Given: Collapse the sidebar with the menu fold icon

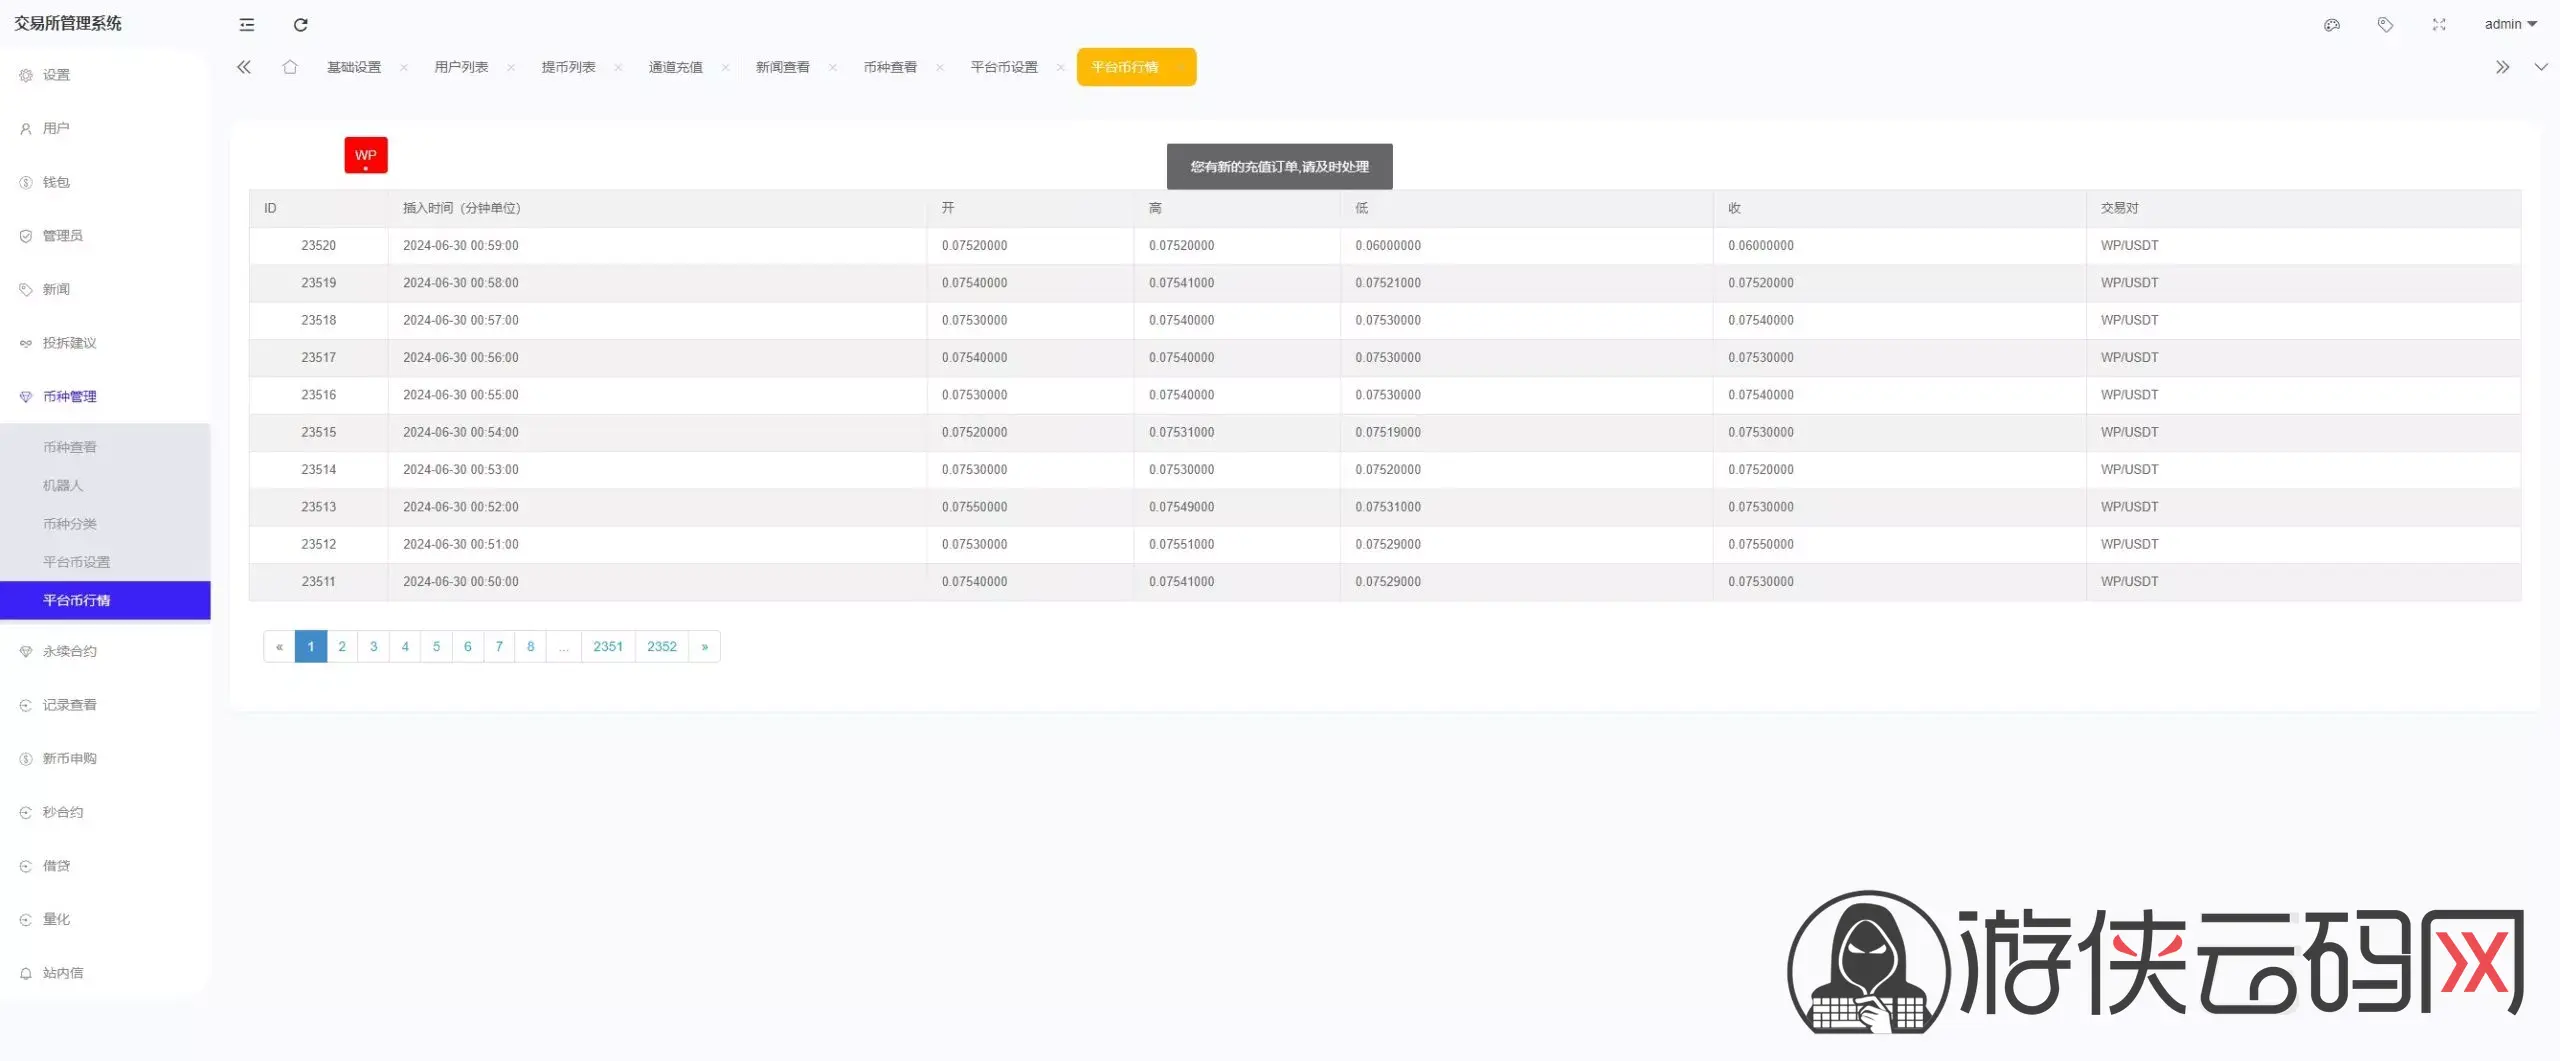Looking at the screenshot, I should pyautogui.click(x=247, y=25).
